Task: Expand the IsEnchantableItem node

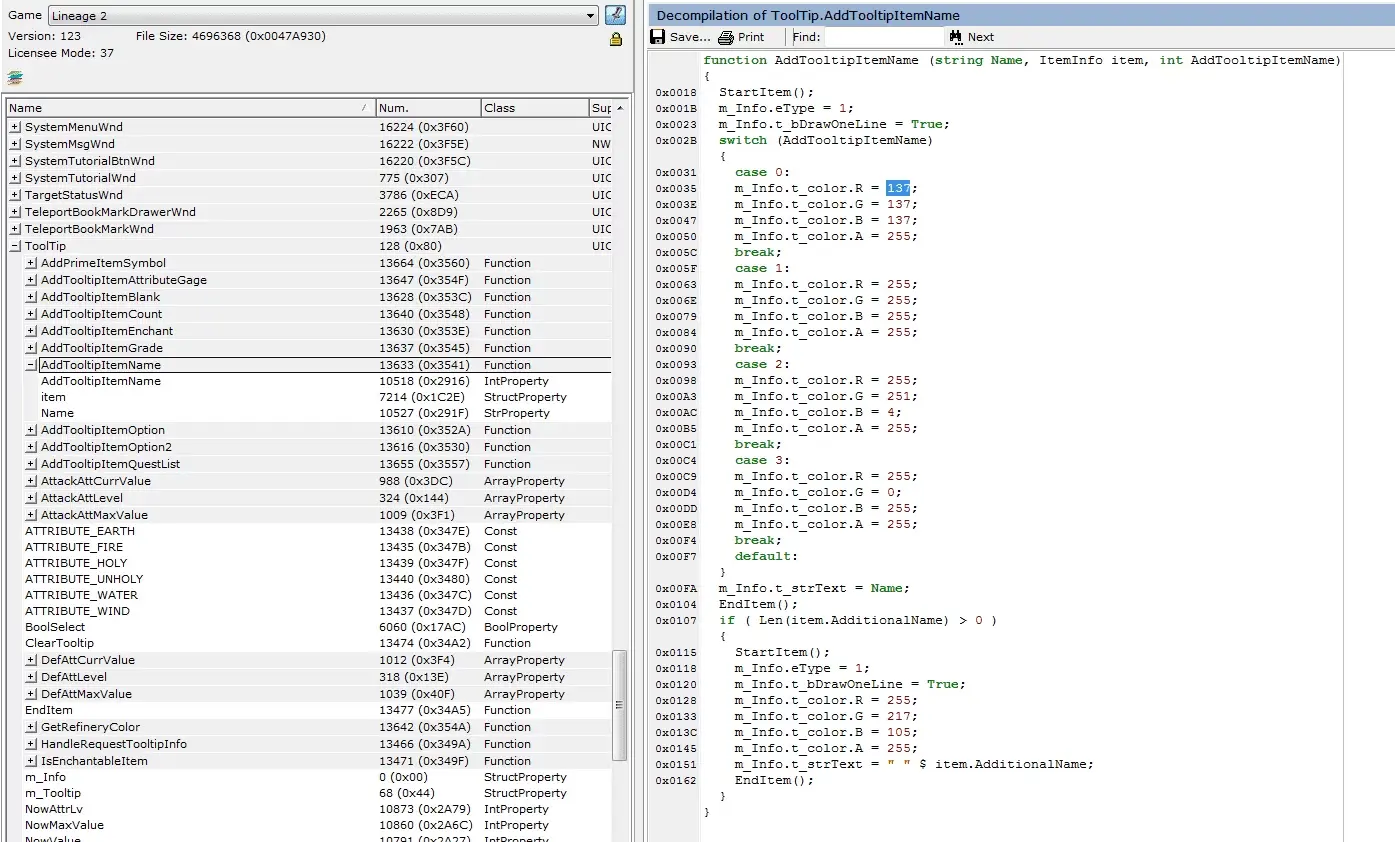Action: tap(31, 761)
